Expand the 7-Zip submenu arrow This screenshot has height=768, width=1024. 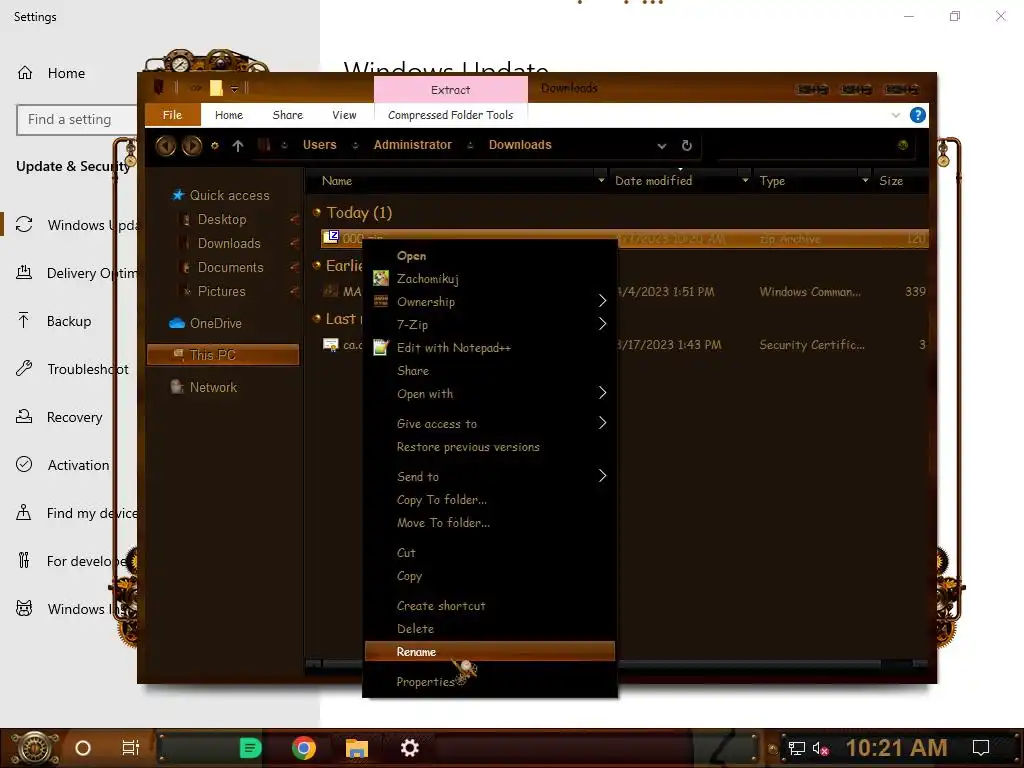[602, 324]
